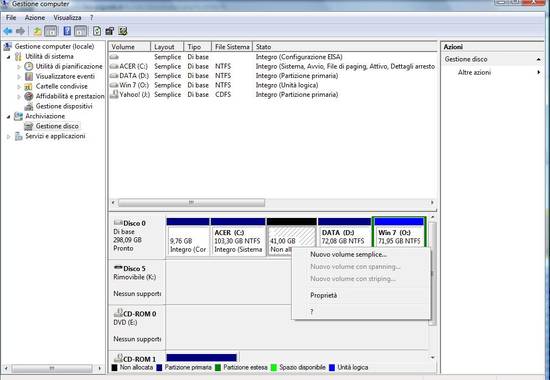
Task: Click the rightmost toolbar icon with checkmark
Action: point(122,31)
